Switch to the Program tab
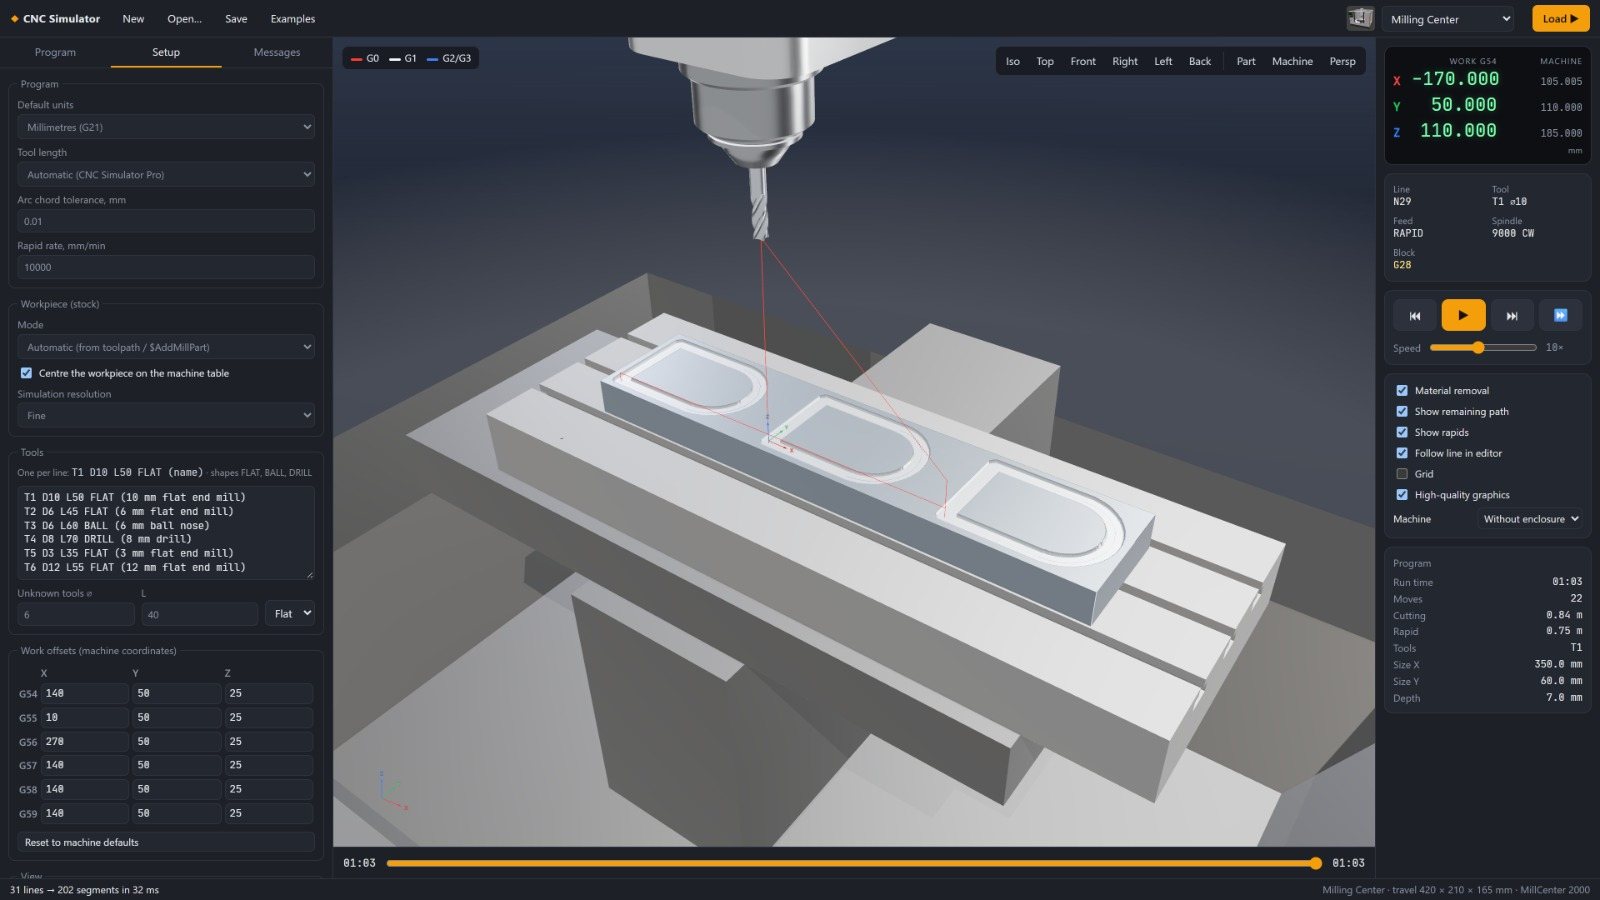This screenshot has height=900, width=1600. (x=55, y=52)
